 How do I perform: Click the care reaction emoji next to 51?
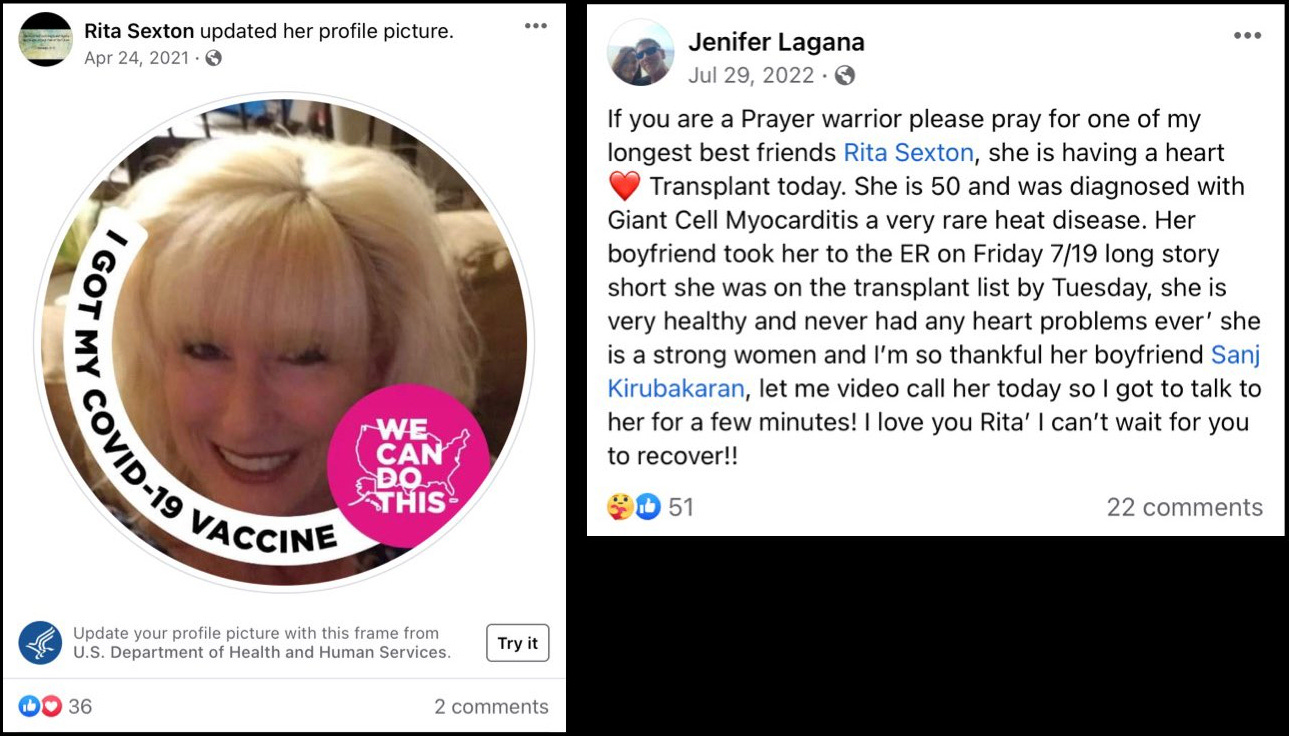pos(619,507)
